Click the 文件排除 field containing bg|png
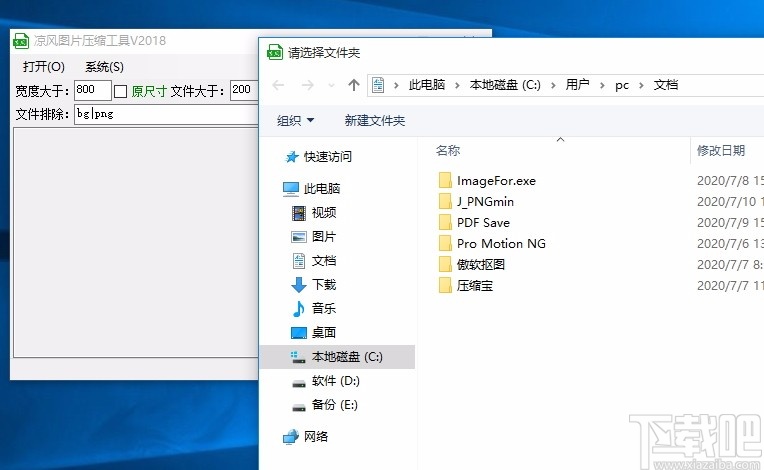 tap(166, 114)
